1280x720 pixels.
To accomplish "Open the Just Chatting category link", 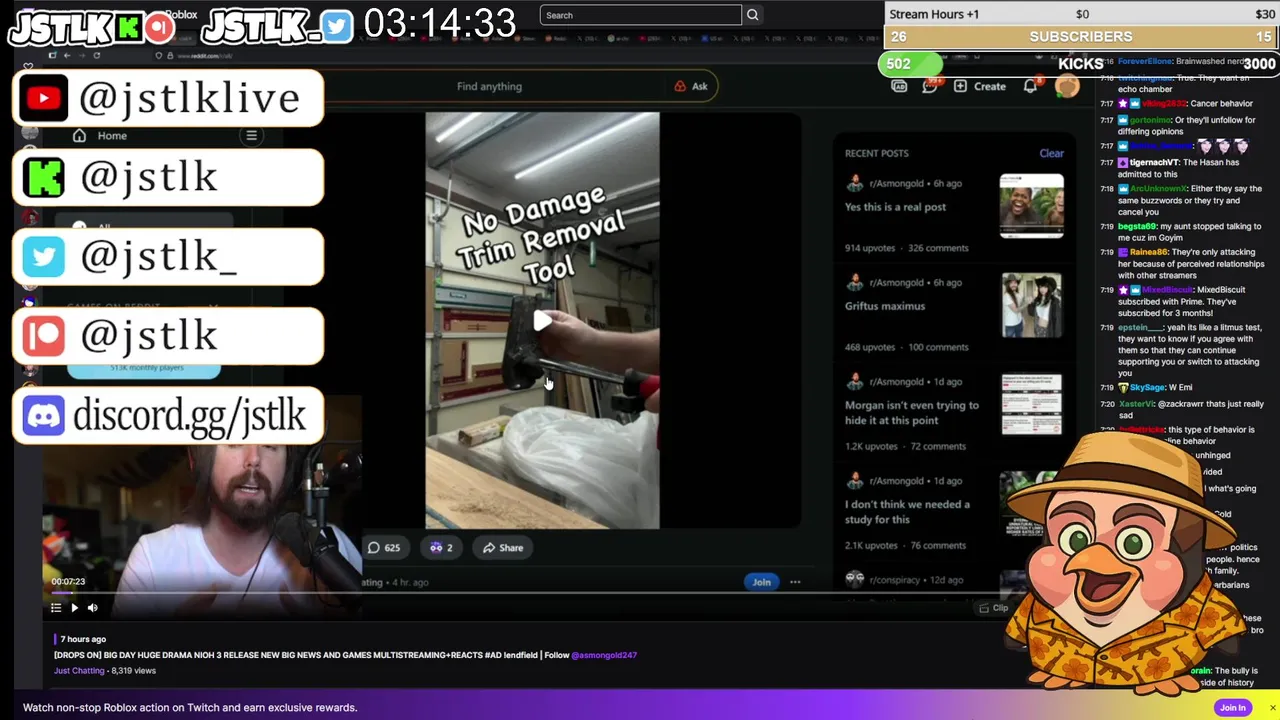I will click(x=79, y=671).
